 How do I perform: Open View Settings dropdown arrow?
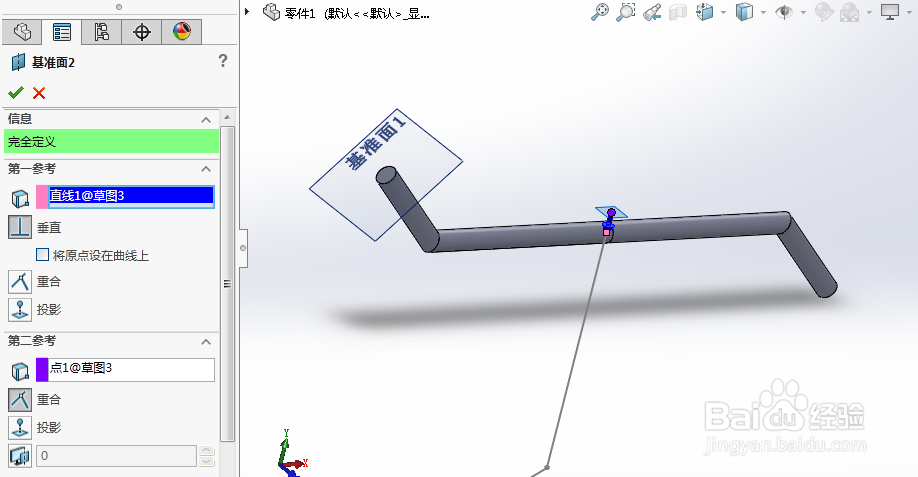910,12
